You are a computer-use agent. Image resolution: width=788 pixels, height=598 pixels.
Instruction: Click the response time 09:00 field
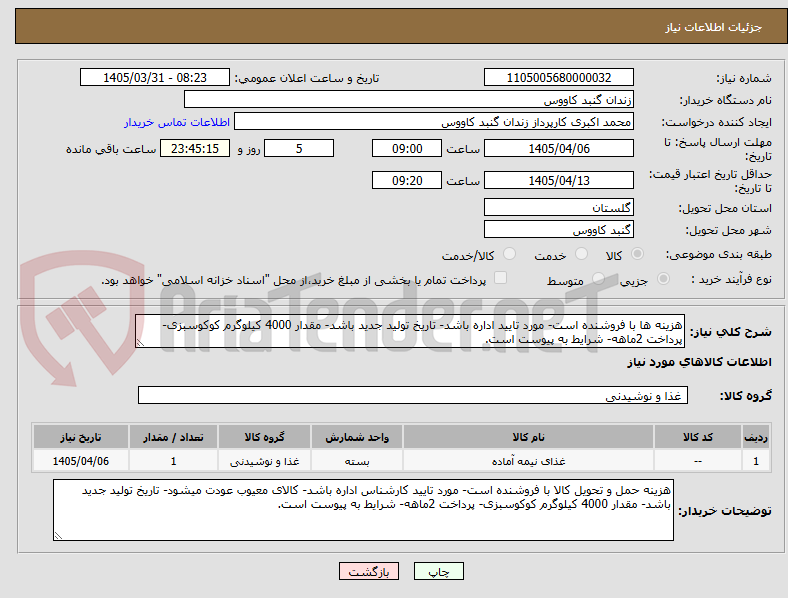[407, 148]
